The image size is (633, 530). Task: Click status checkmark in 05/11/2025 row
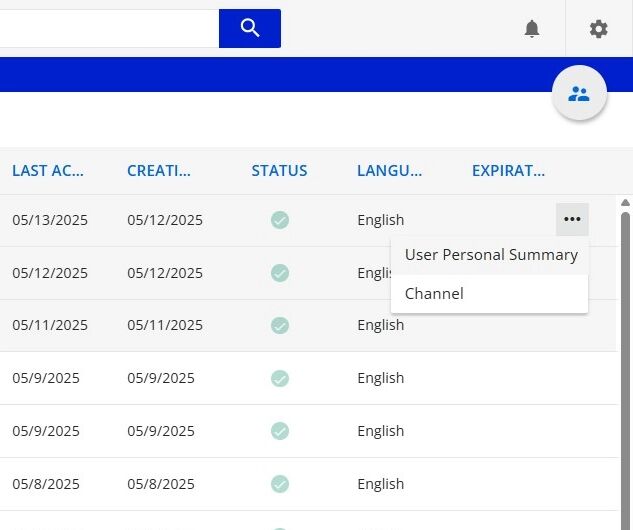click(280, 325)
